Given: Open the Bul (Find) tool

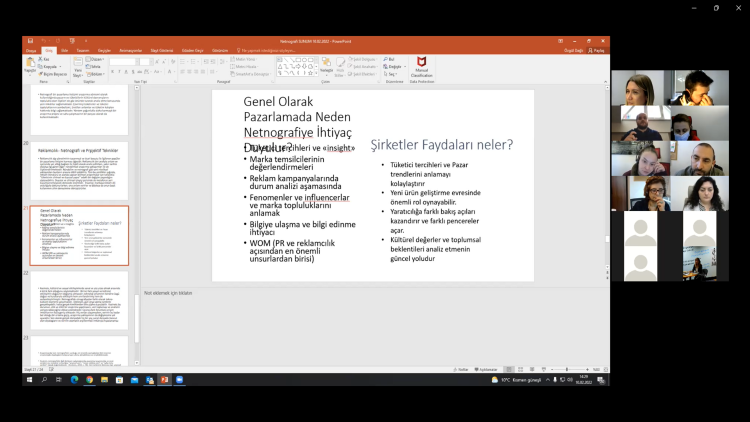Looking at the screenshot, I should click(x=390, y=59).
